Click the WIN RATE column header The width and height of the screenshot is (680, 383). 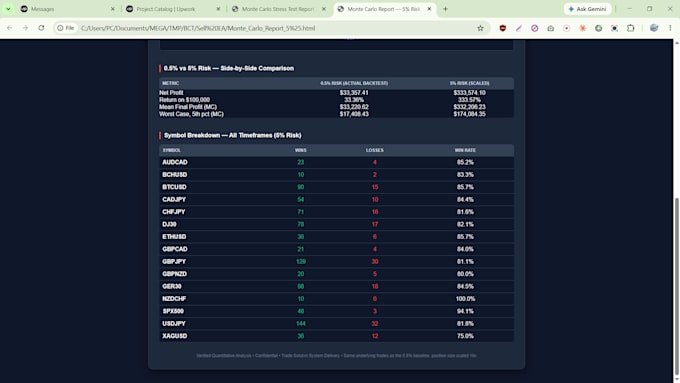point(465,150)
